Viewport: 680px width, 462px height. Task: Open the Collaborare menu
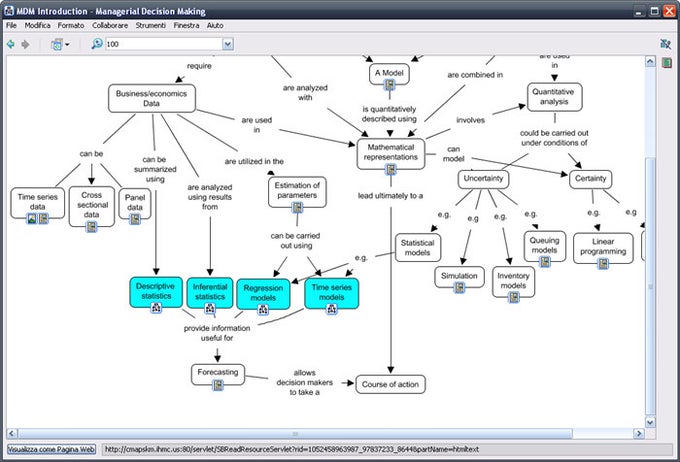[x=110, y=25]
